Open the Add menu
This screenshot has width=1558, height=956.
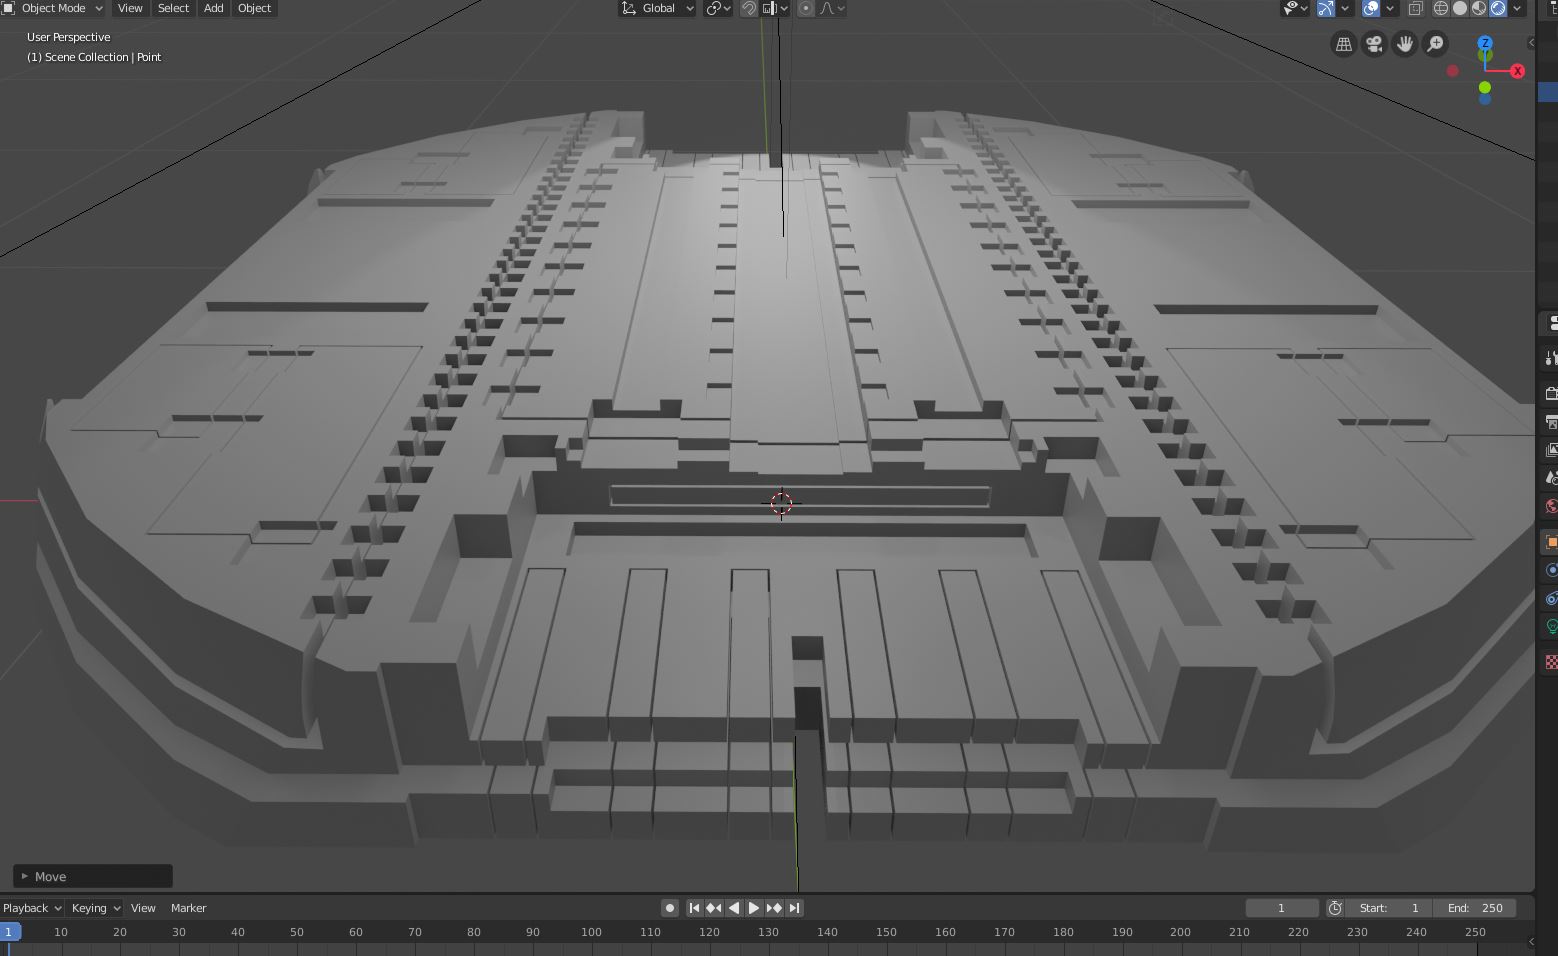(214, 8)
